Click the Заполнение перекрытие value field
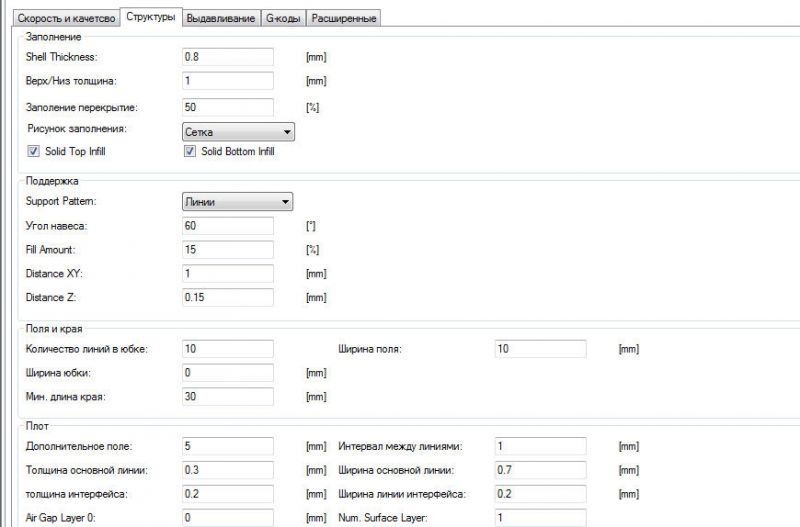 tap(228, 106)
